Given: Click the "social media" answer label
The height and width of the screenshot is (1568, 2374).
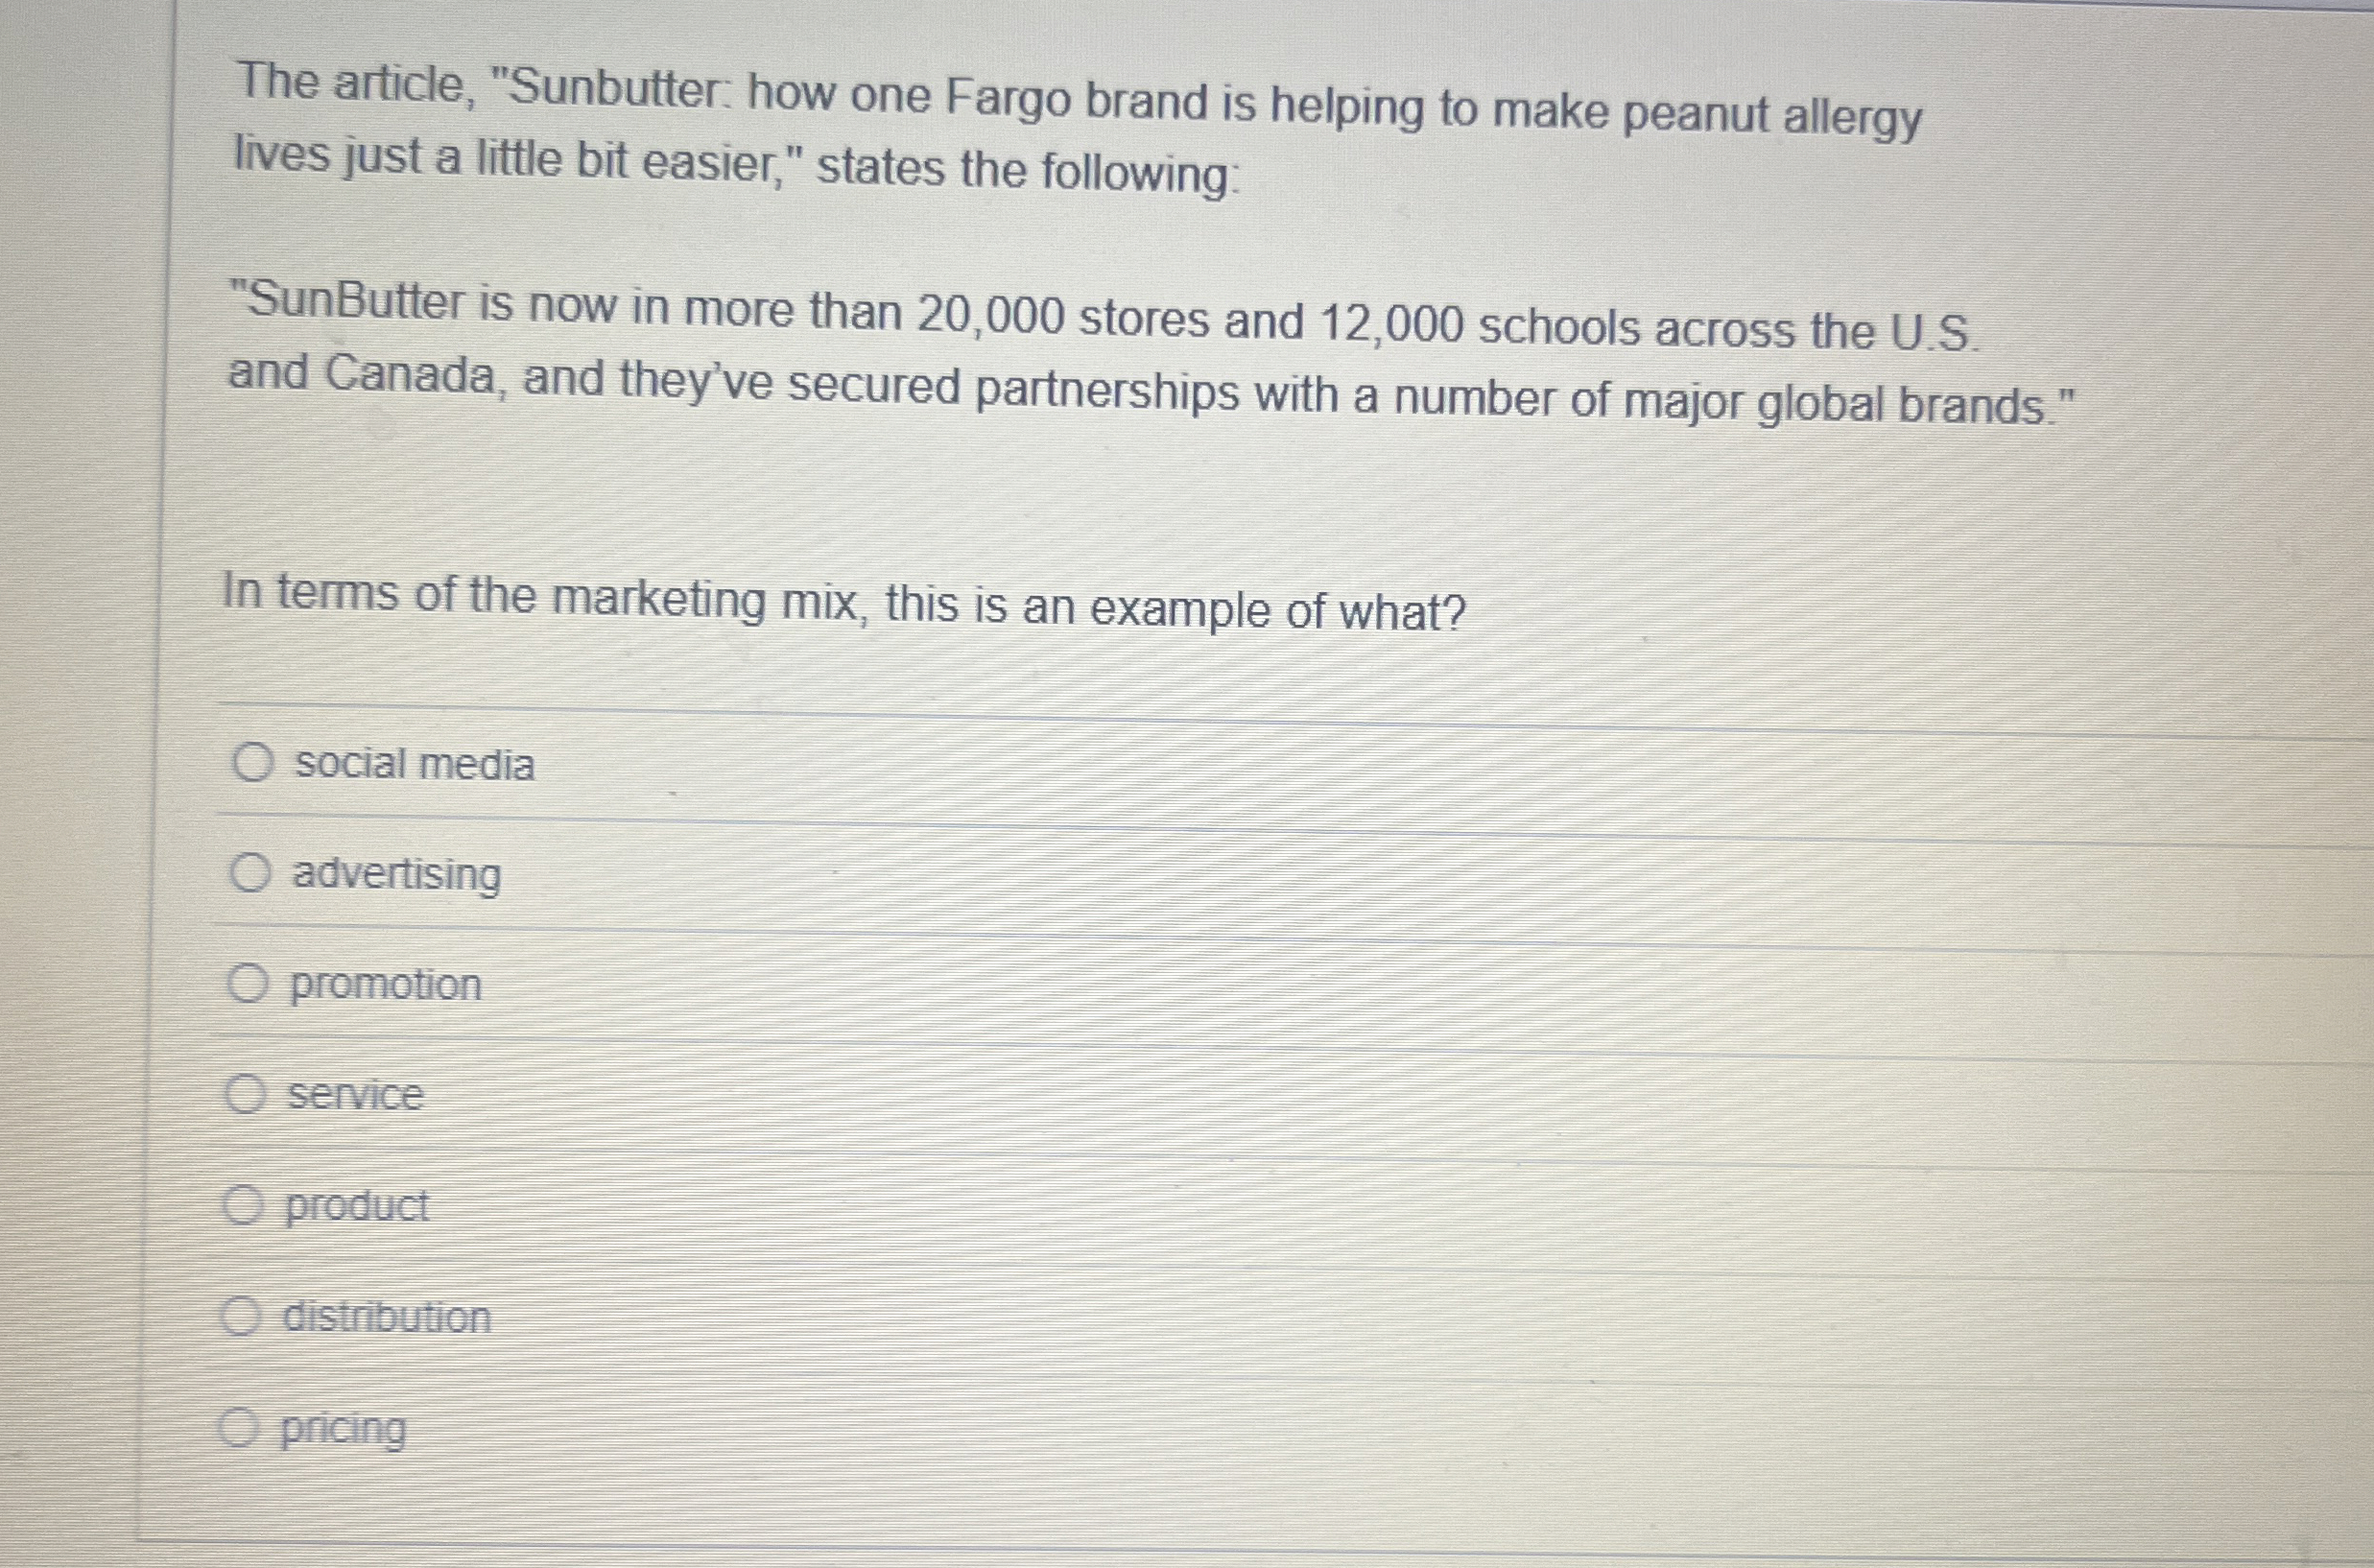Looking at the screenshot, I should [x=415, y=764].
